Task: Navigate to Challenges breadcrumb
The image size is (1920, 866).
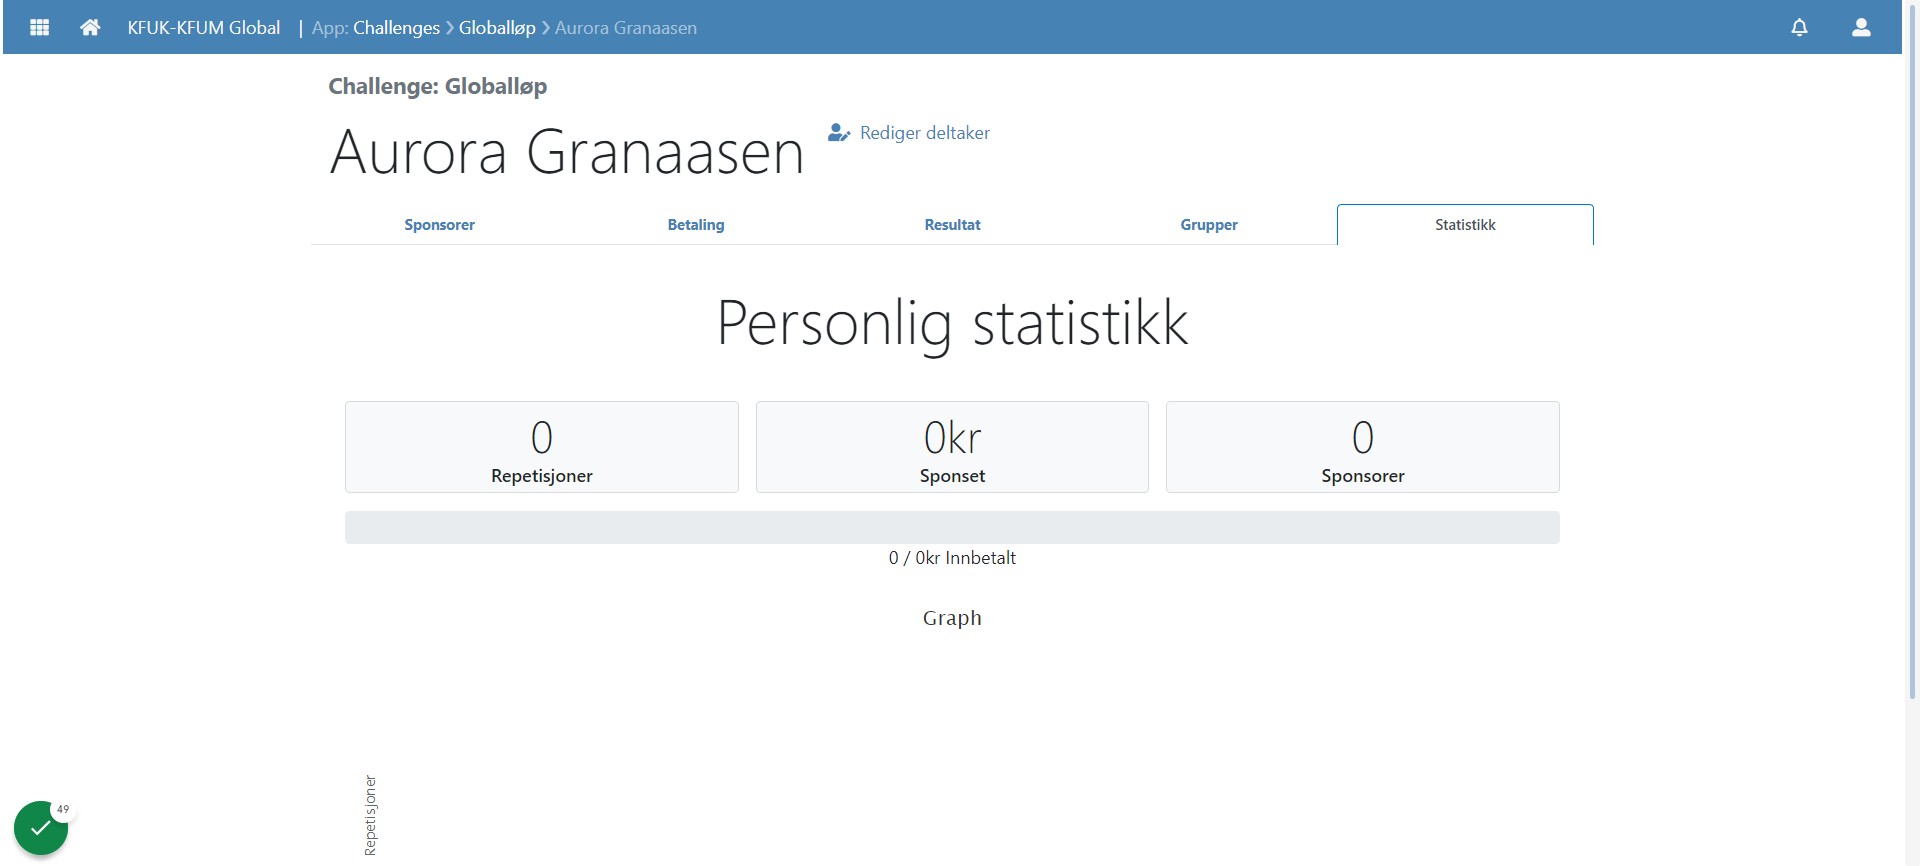Action: (x=396, y=28)
